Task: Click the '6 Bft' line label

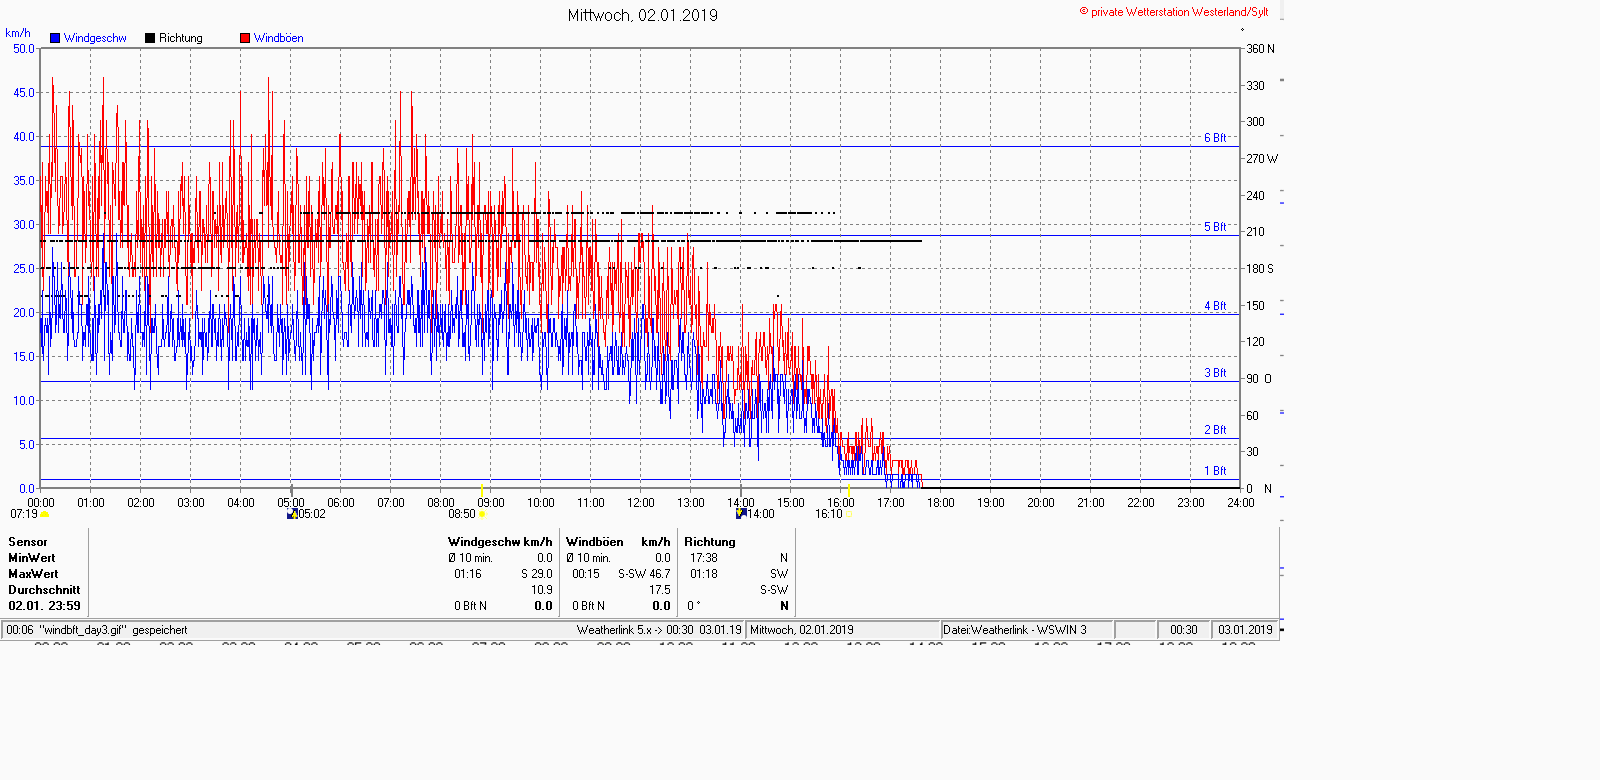Action: point(1215,138)
